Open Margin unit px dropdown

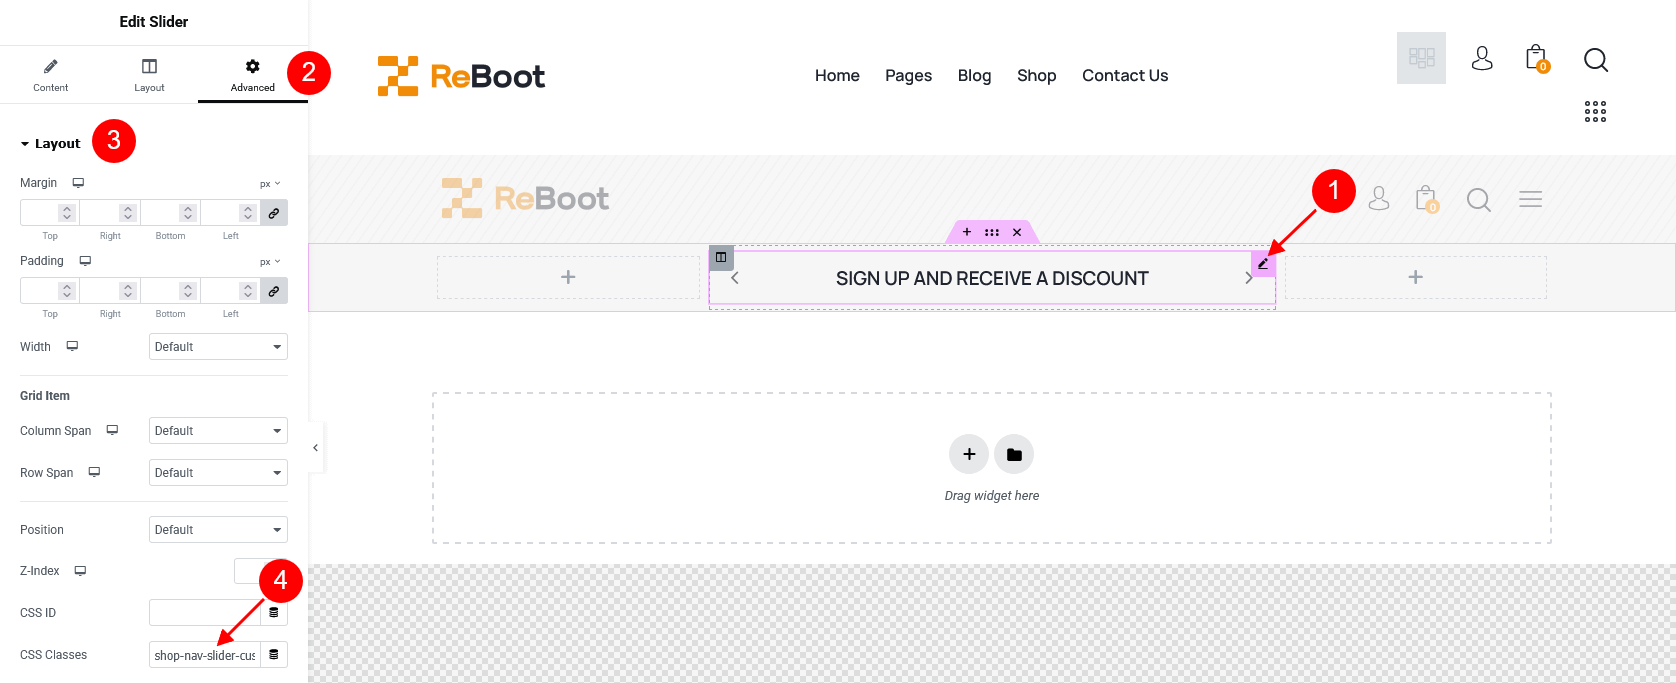click(x=270, y=184)
